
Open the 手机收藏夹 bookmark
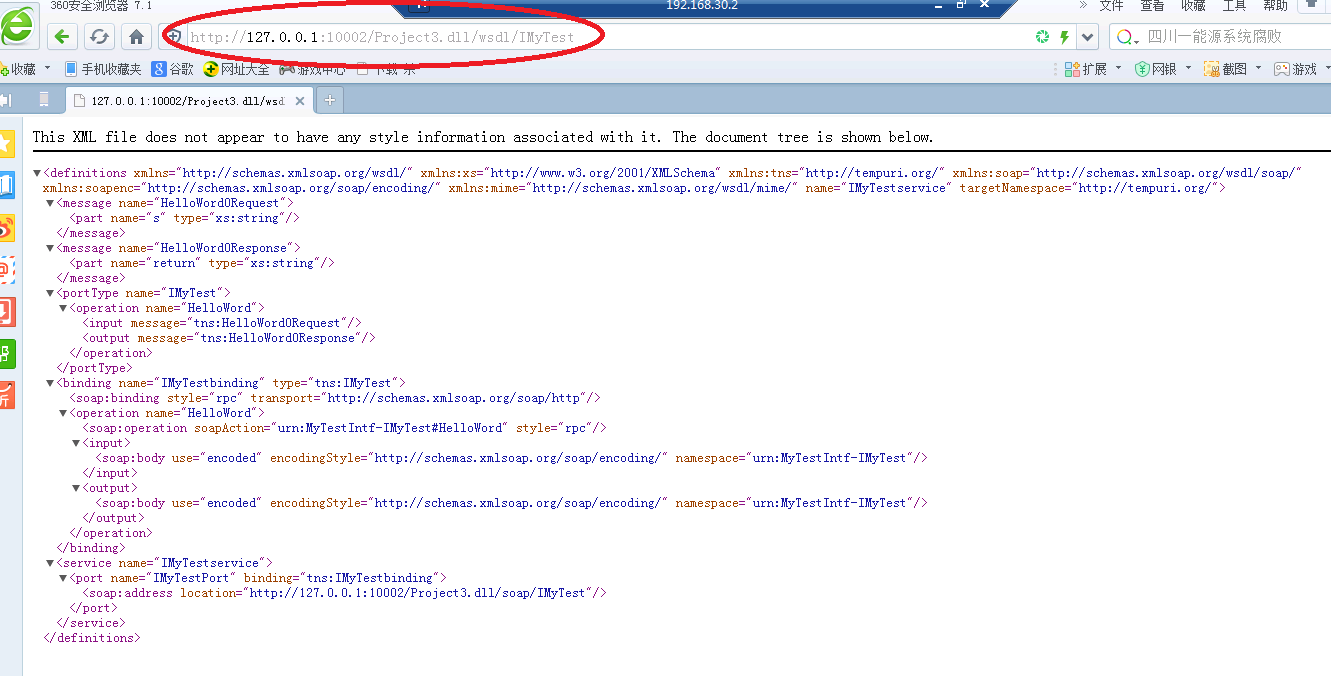coord(102,69)
